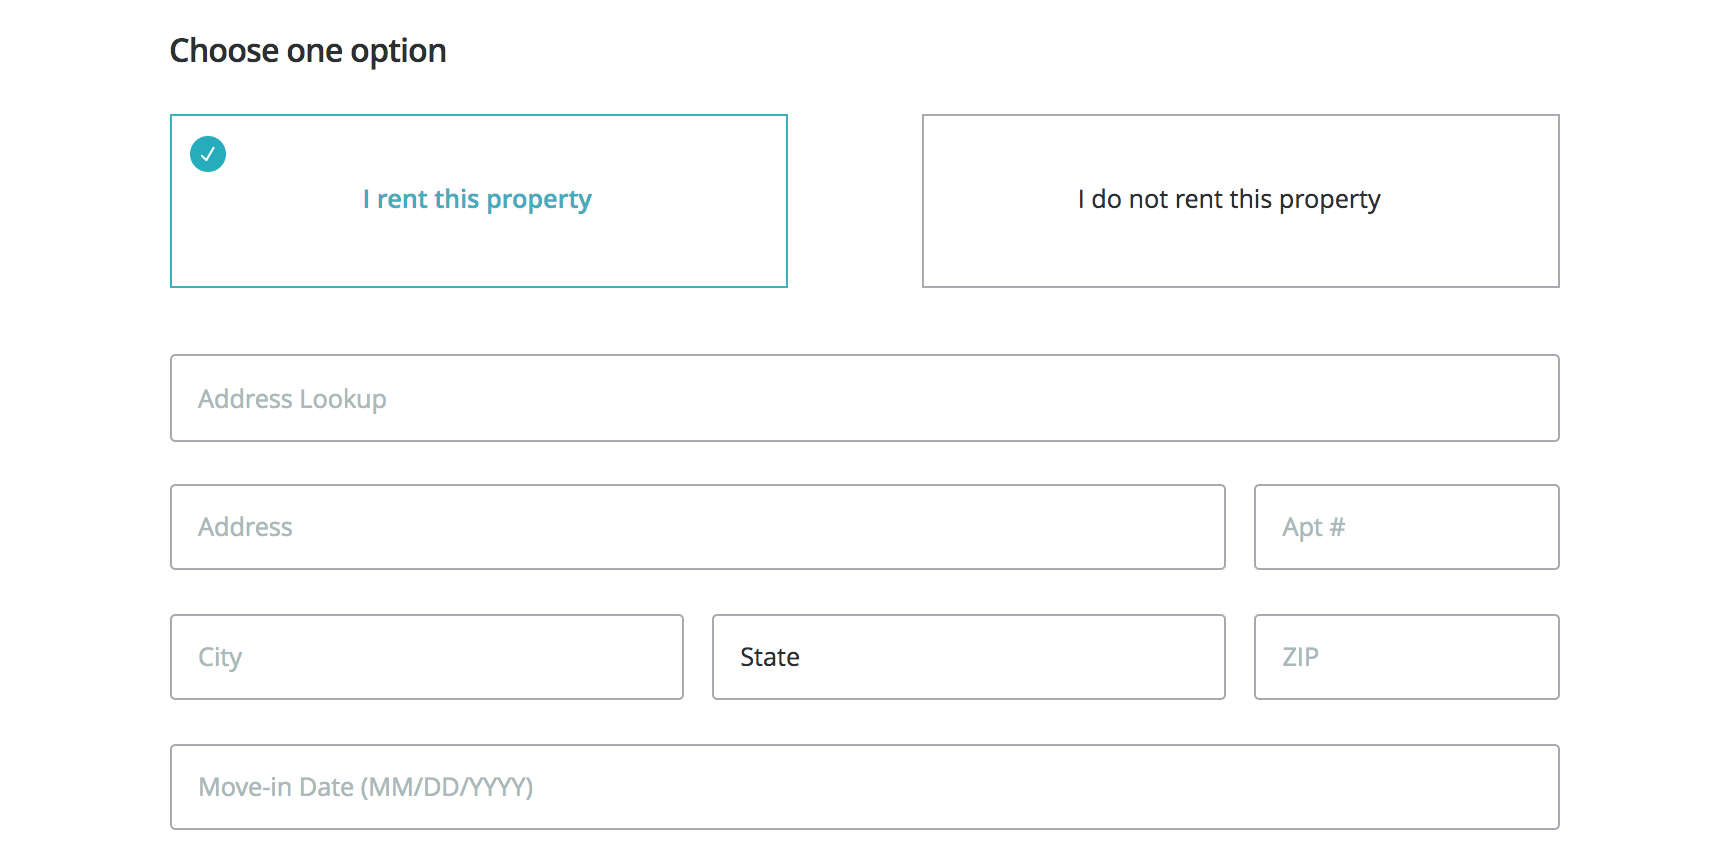Click the teal "I rent this property" label
The image size is (1732, 854).
[x=477, y=199]
